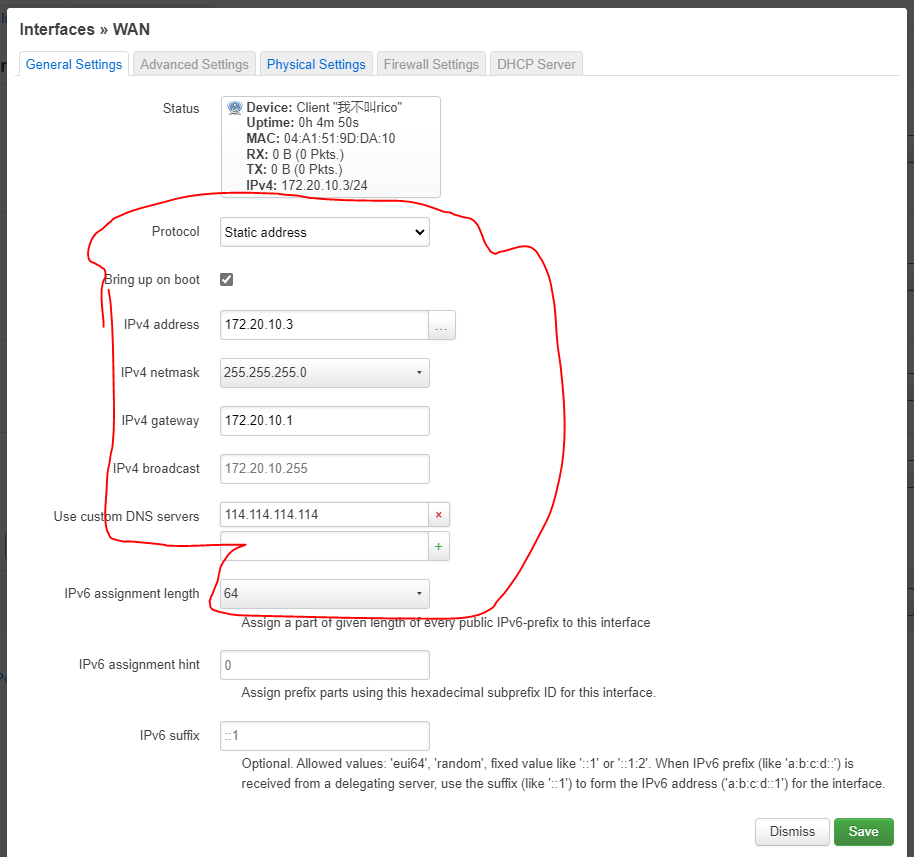Click the MAC address text 04:A1:51:9D:DA:10
The height and width of the screenshot is (857, 914).
point(339,139)
